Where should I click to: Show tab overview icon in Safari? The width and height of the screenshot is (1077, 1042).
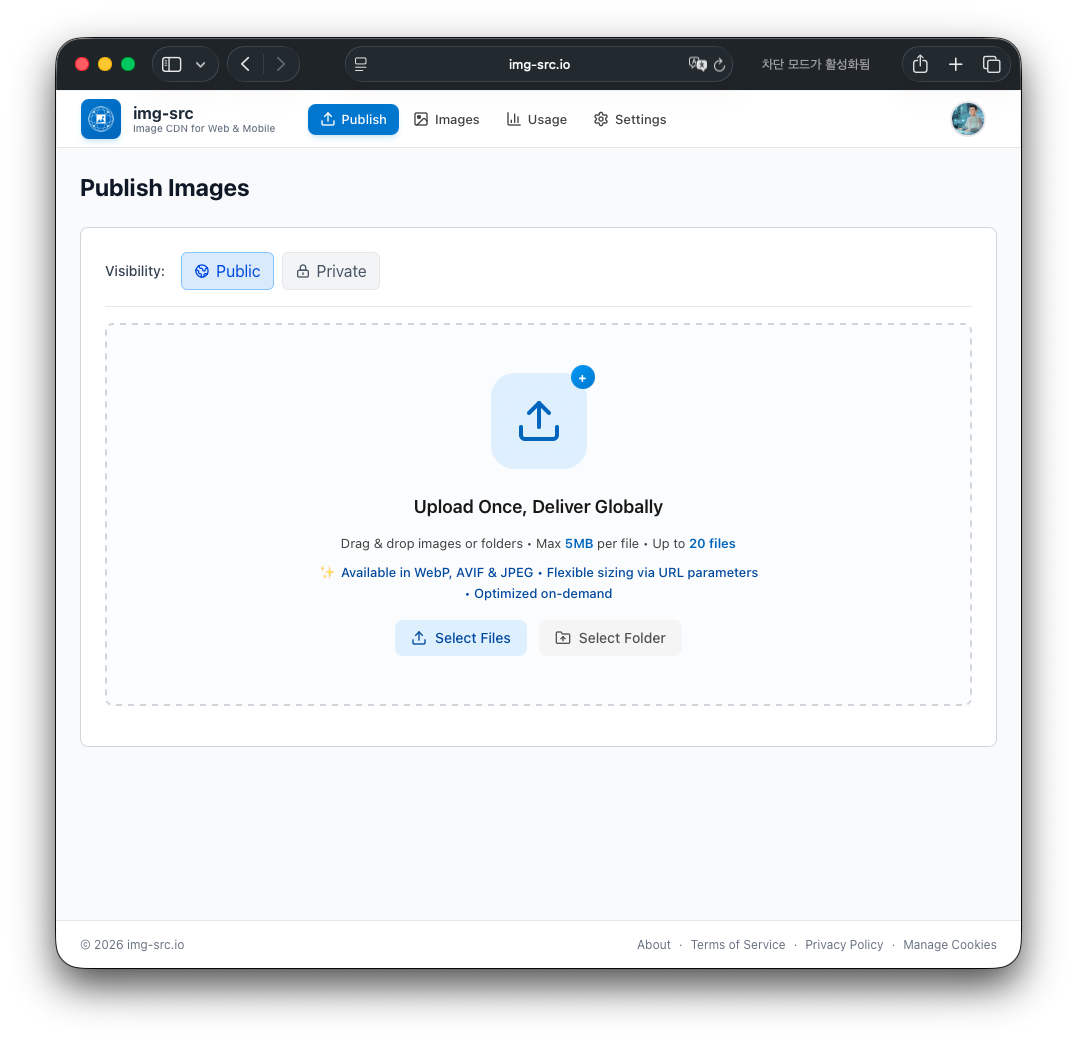click(991, 65)
